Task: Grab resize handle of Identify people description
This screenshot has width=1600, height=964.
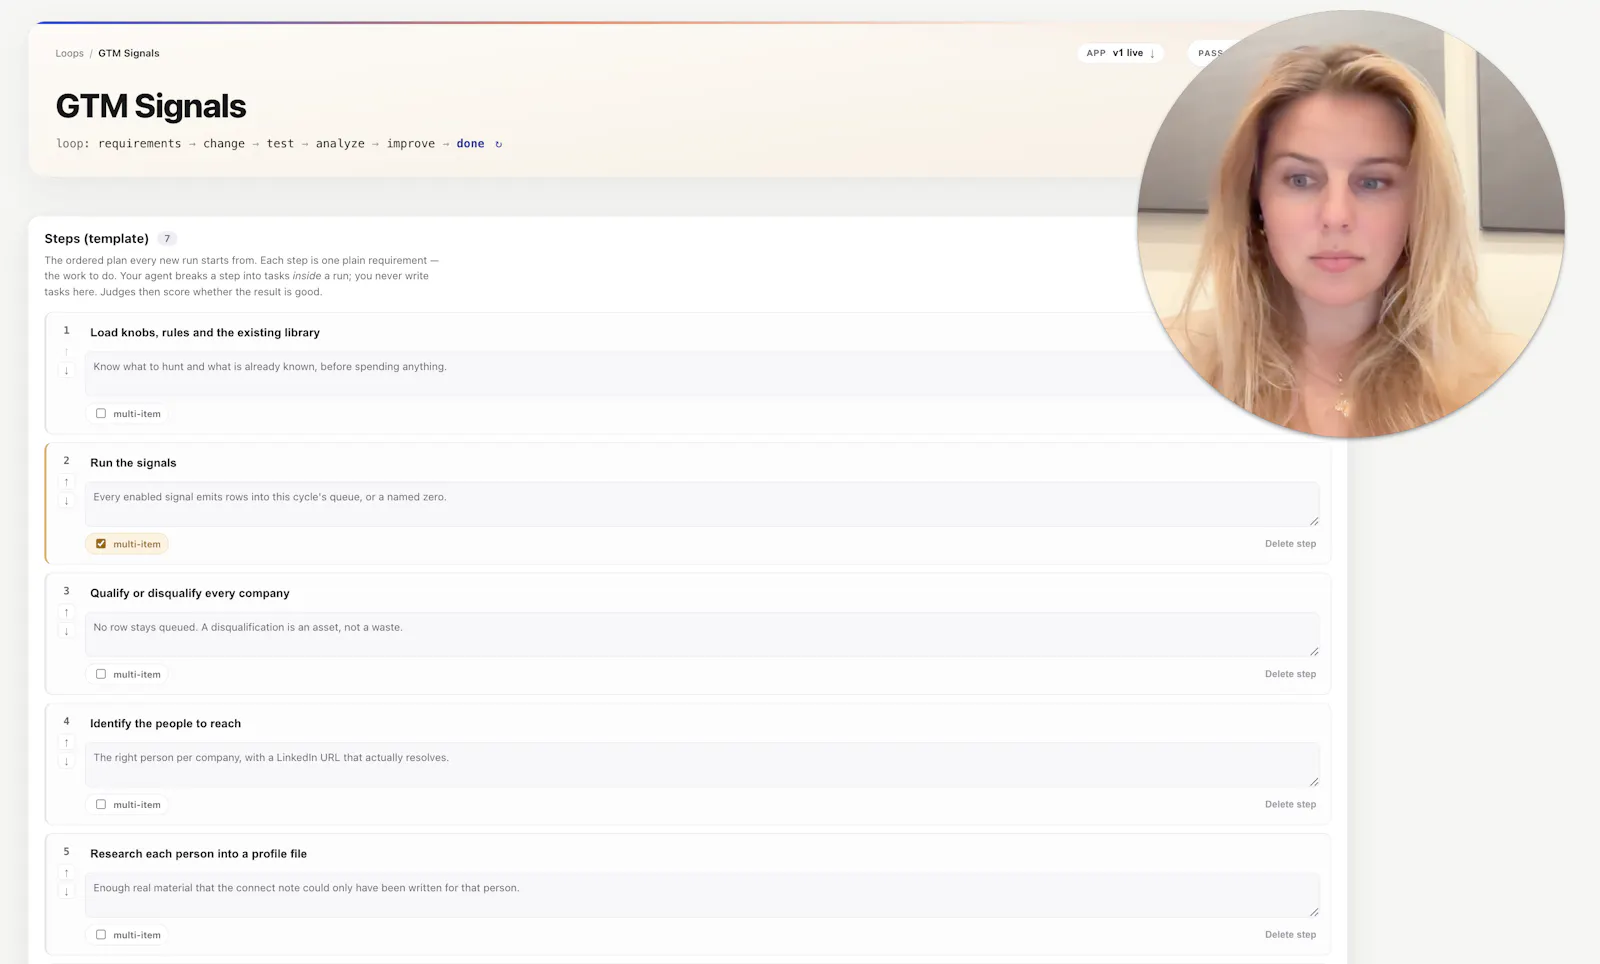Action: coord(1314,781)
